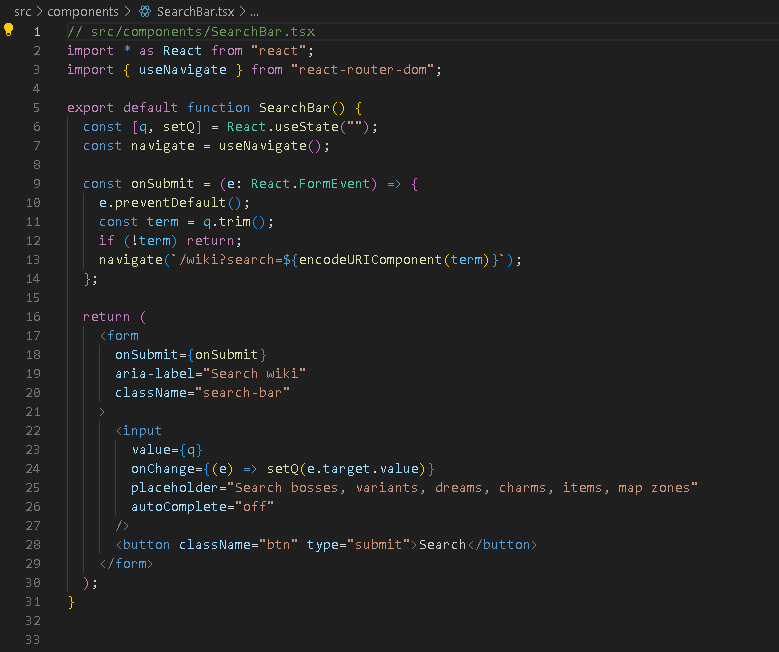Image resolution: width=779 pixels, height=652 pixels.
Task: Click the placeholder string about bosses and variants
Action: coord(461,488)
